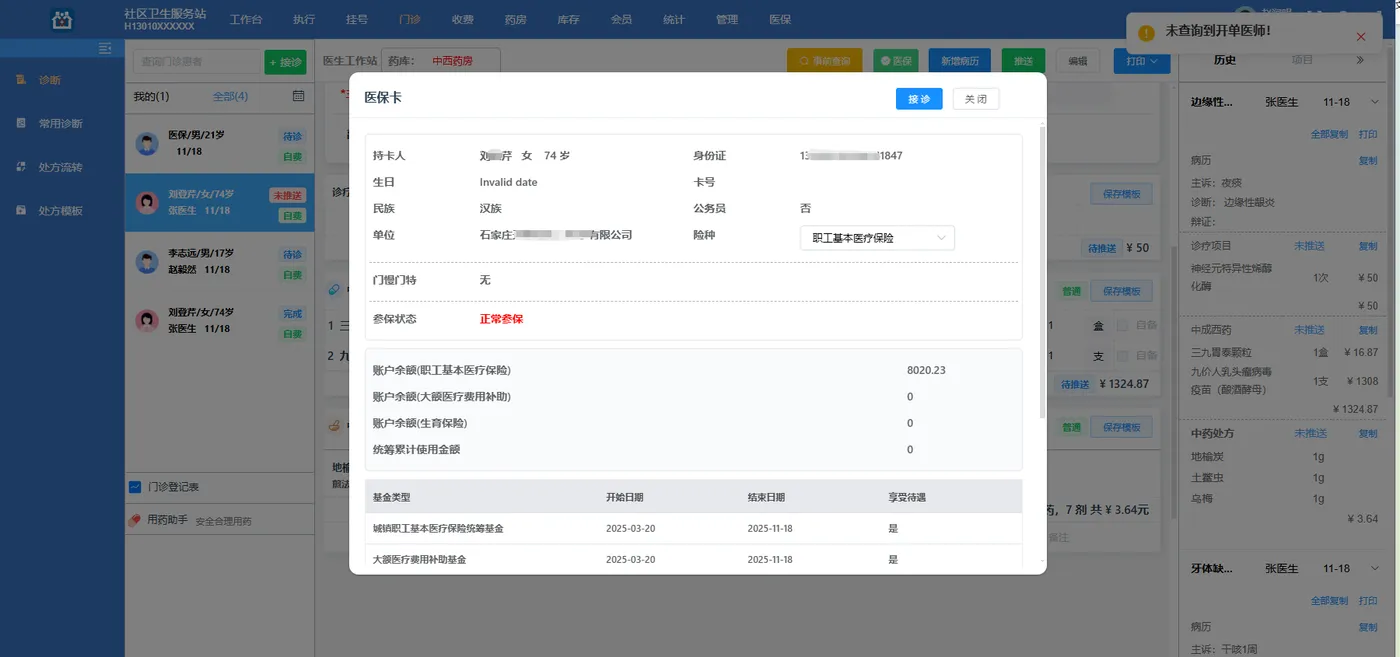
Task: Switch to 处方流转 in the sidebar
Action: 60,167
